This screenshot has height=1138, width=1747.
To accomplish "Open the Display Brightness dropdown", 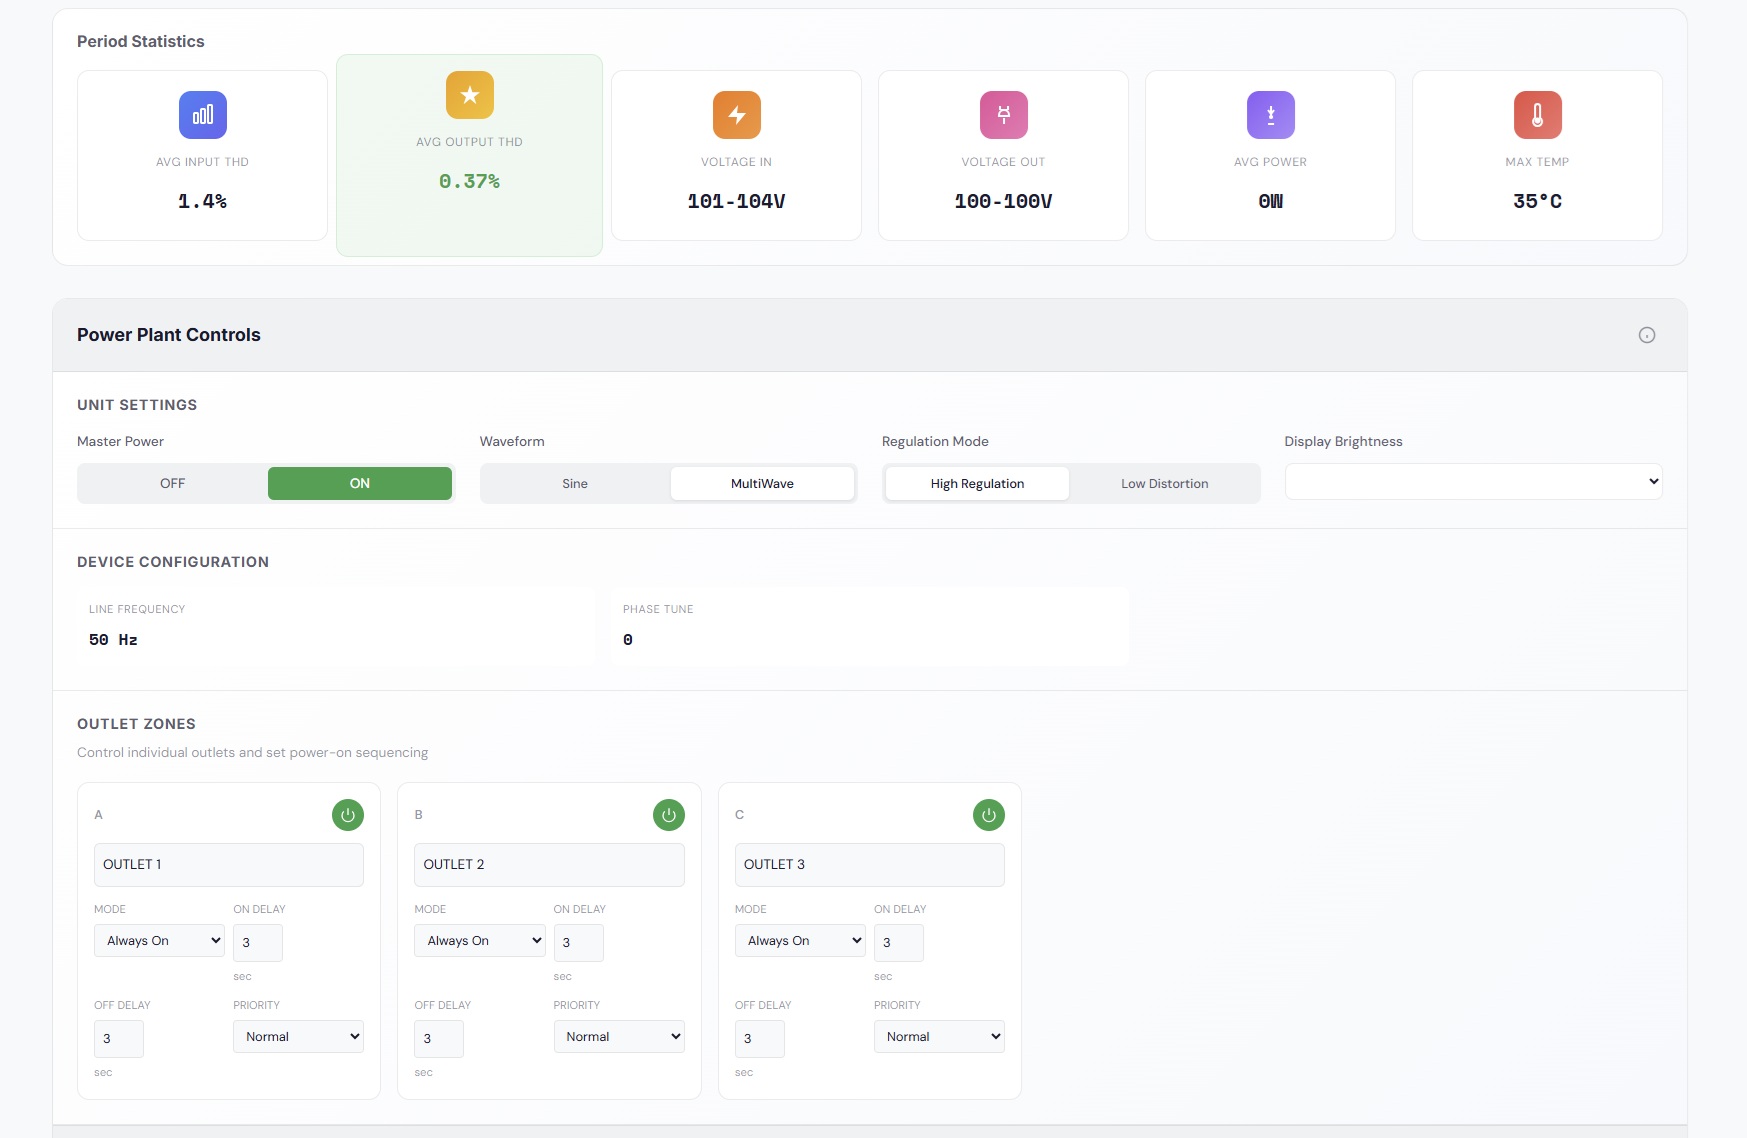I will [1472, 482].
